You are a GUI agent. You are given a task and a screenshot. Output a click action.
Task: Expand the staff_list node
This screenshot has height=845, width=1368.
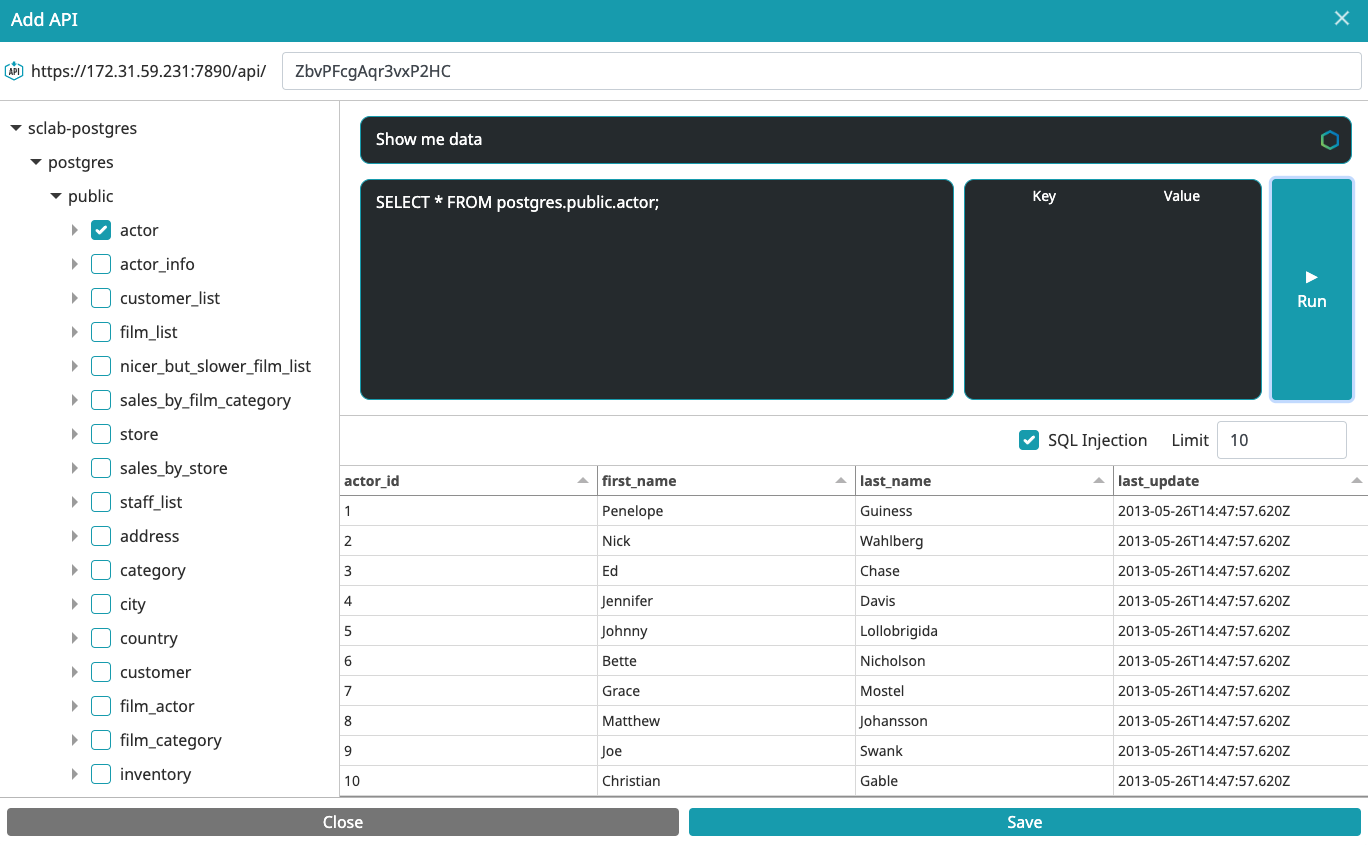pyautogui.click(x=75, y=502)
